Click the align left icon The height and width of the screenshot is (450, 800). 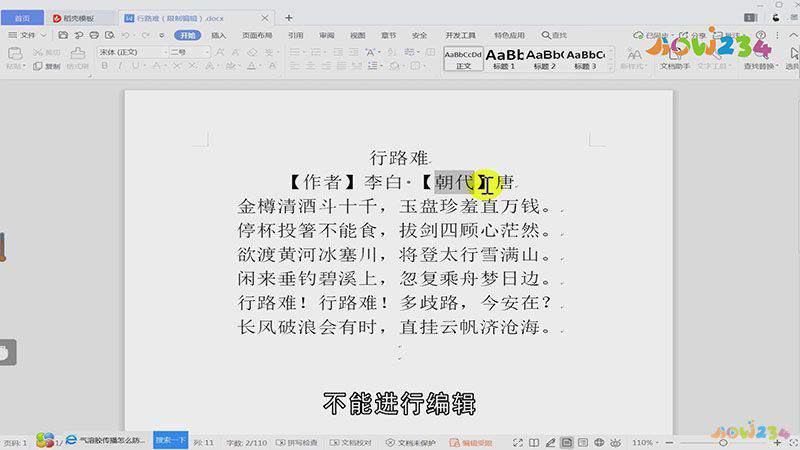[x=295, y=66]
